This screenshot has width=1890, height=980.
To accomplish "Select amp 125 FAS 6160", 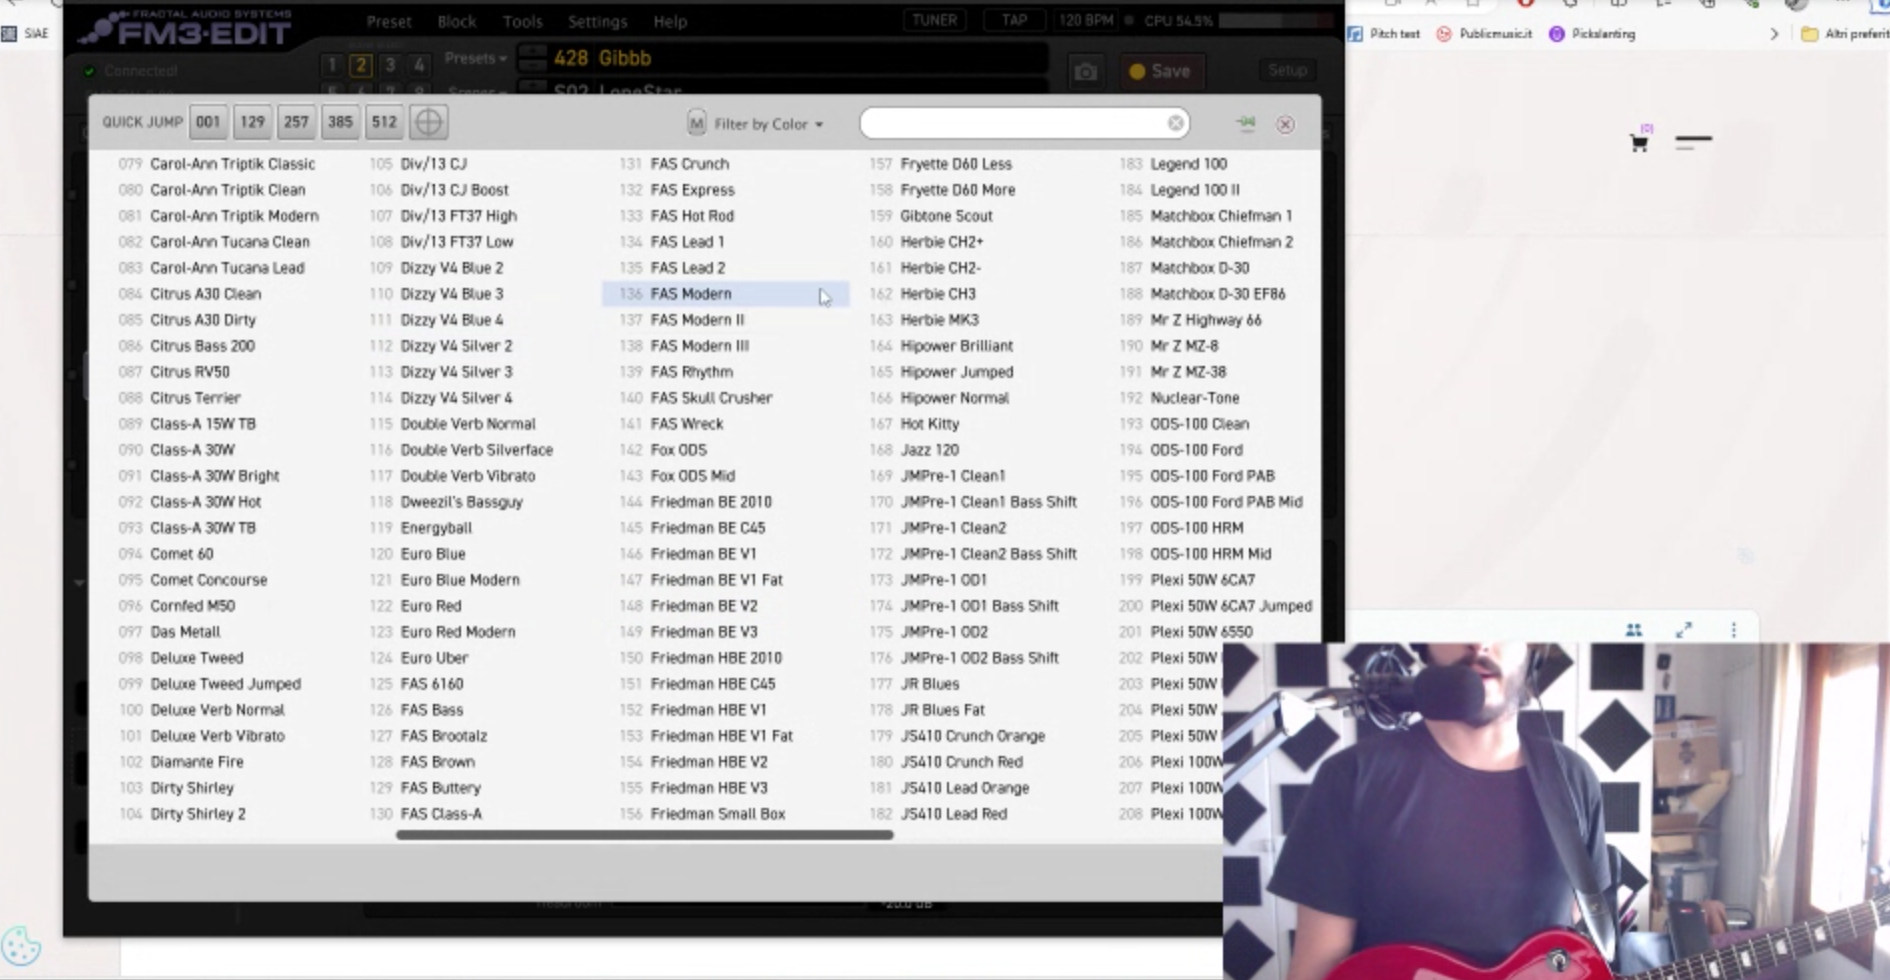I will point(416,684).
